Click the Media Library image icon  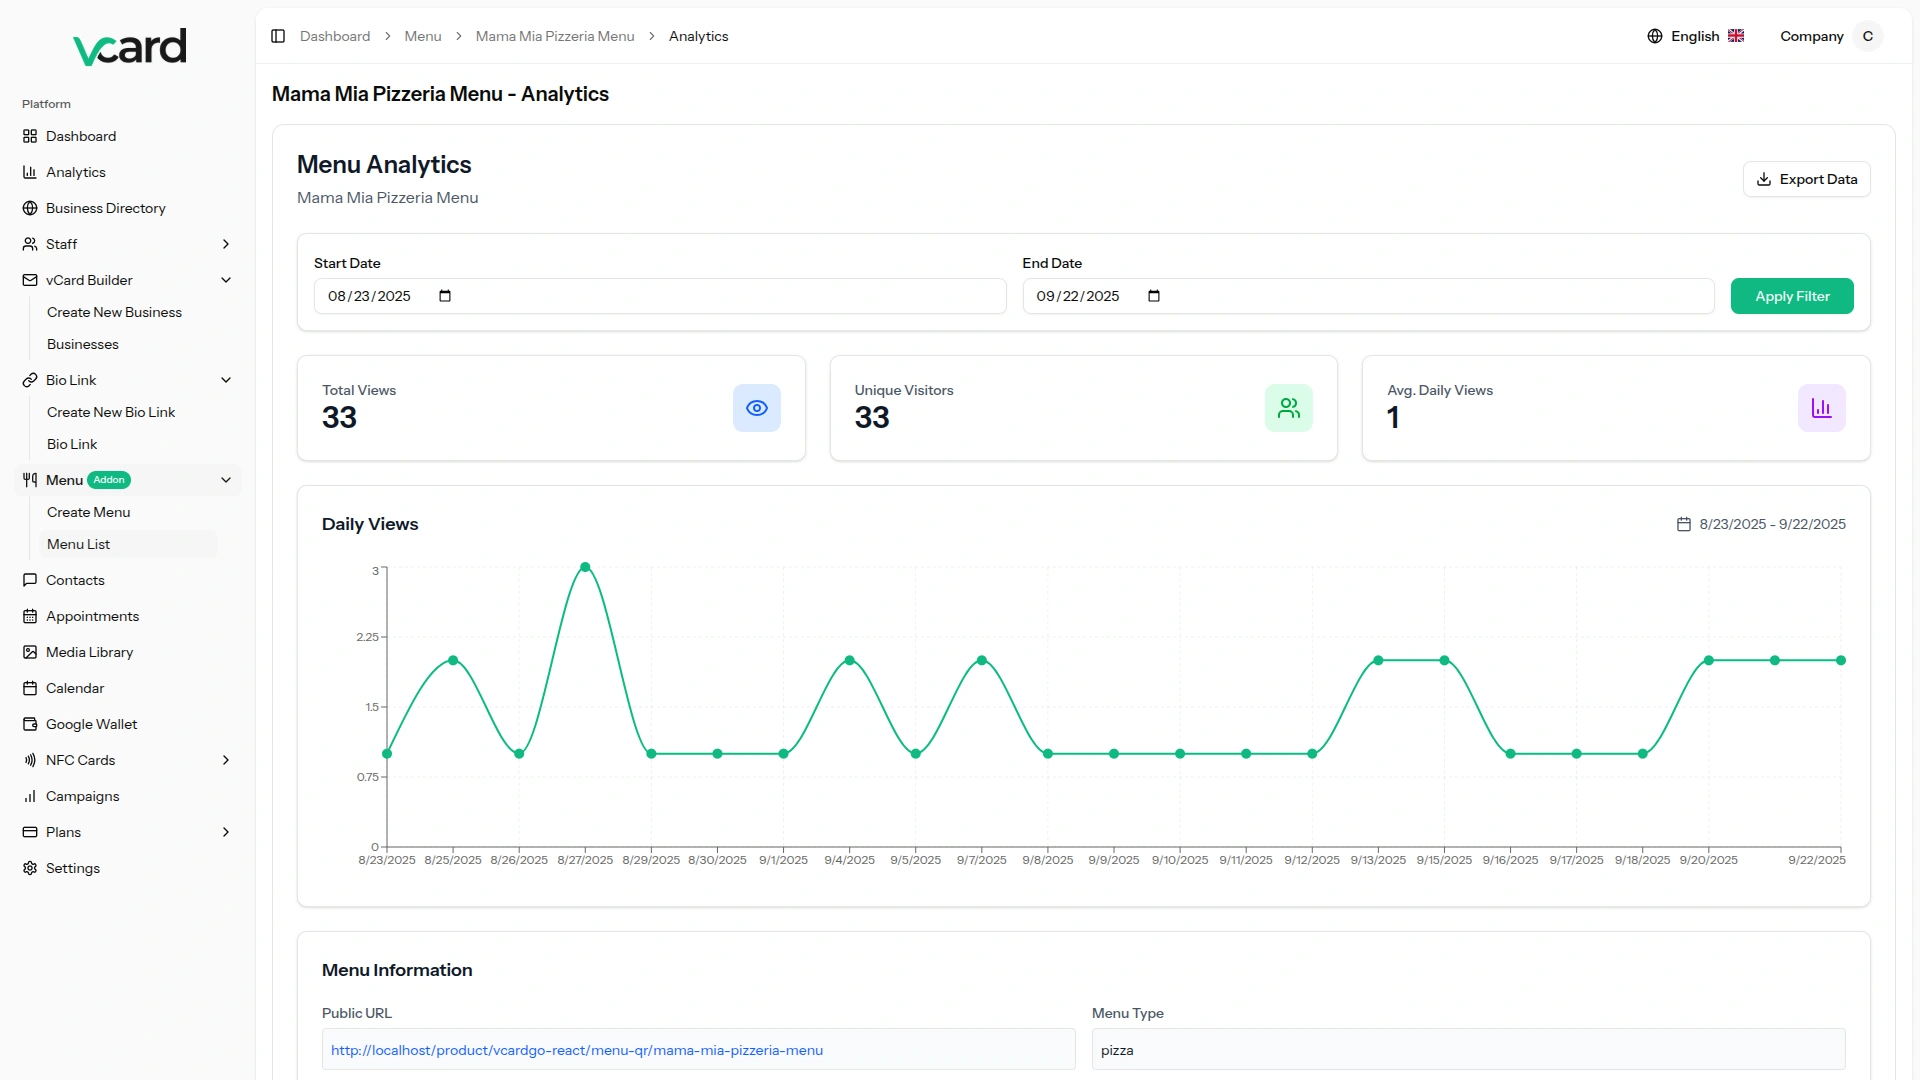30,652
